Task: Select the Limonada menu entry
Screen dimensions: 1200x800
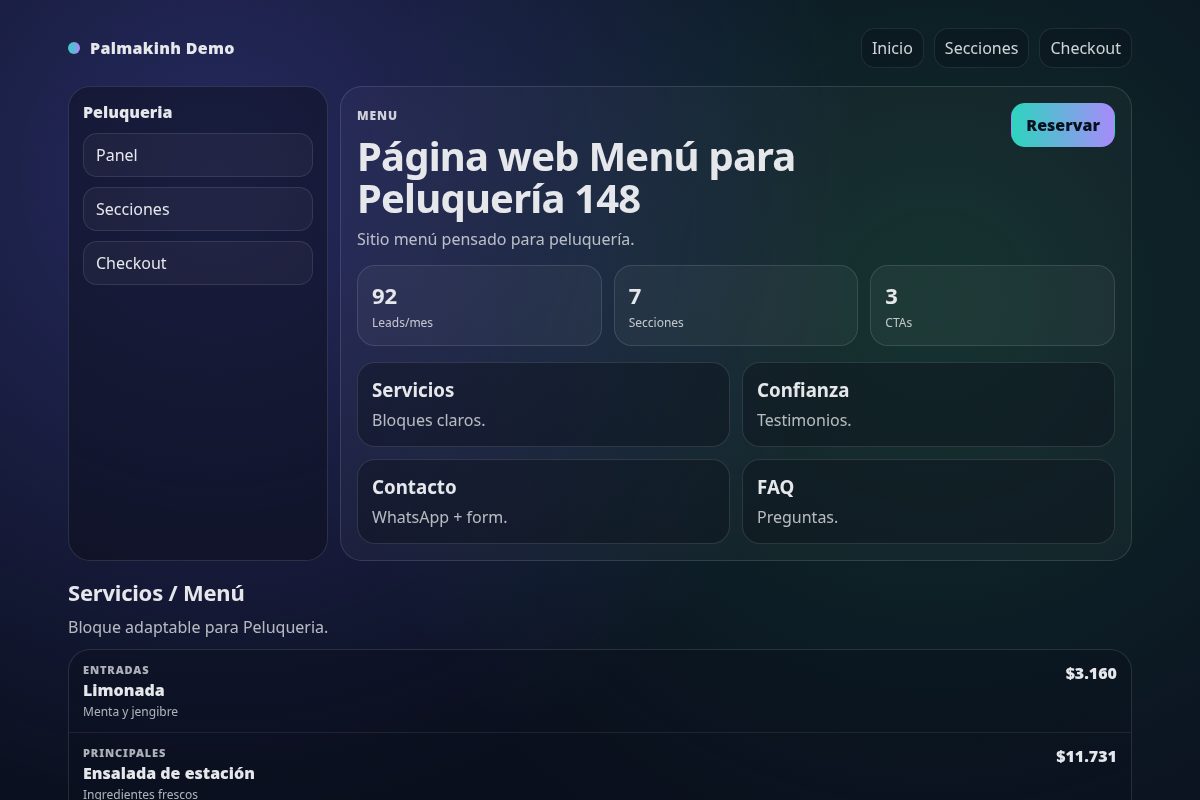Action: [x=124, y=690]
